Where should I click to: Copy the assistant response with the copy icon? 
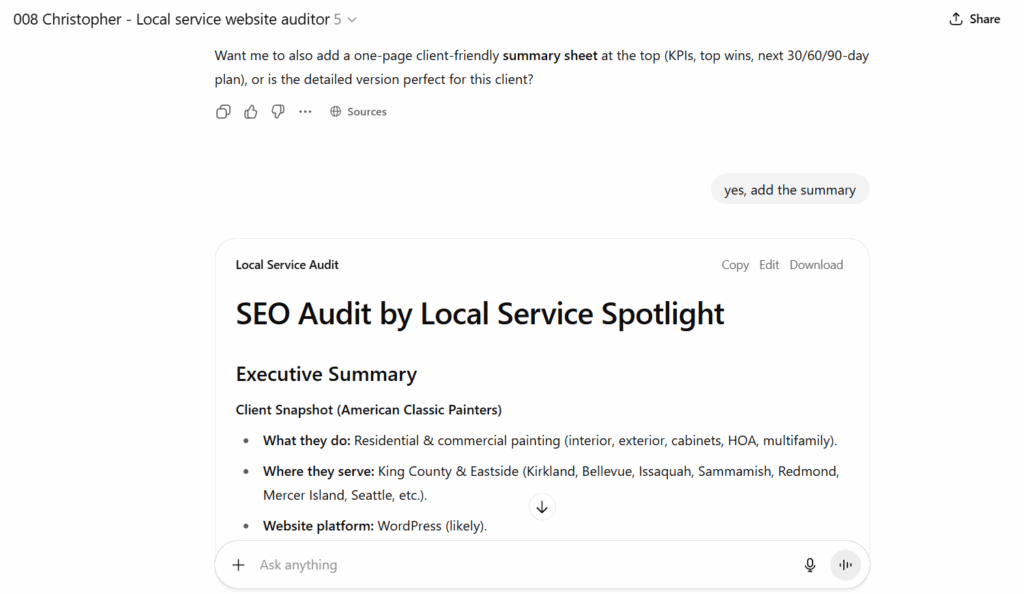coord(223,112)
